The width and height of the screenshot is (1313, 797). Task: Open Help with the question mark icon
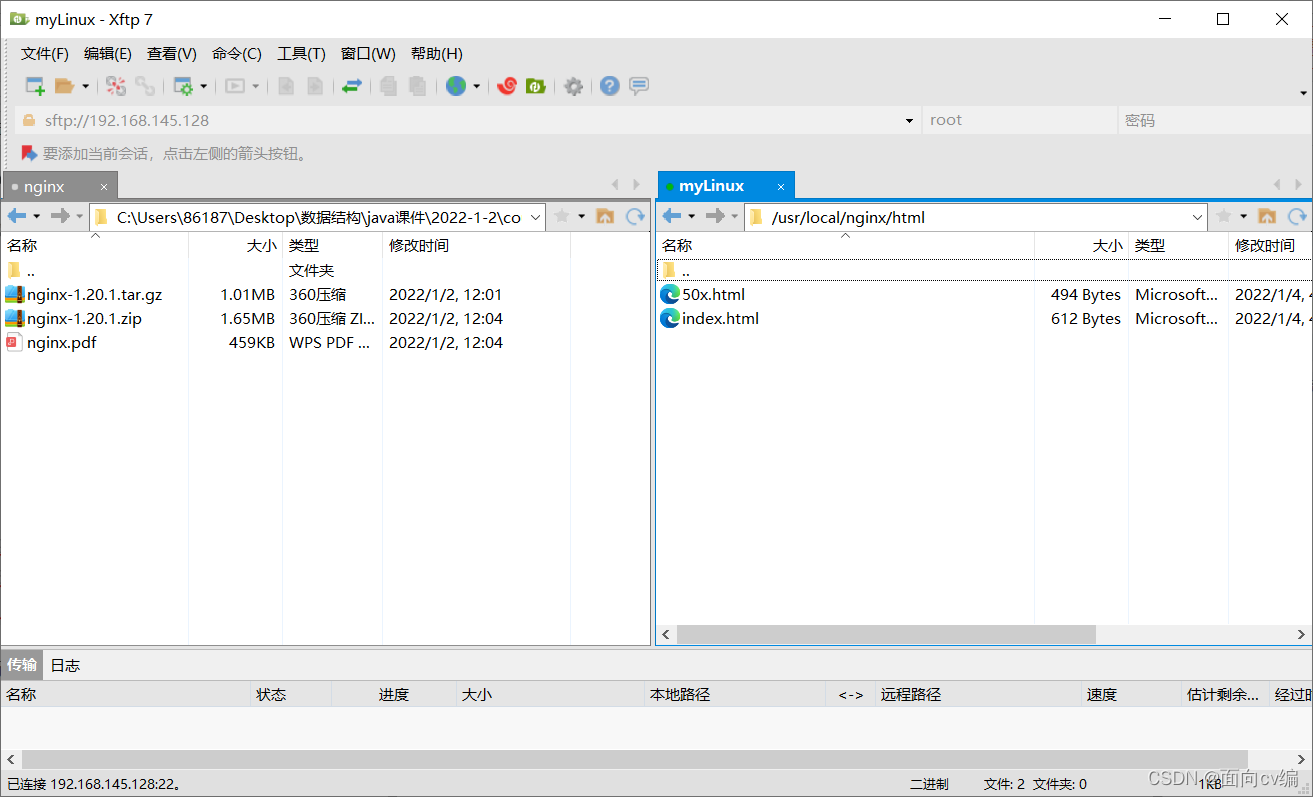[610, 86]
